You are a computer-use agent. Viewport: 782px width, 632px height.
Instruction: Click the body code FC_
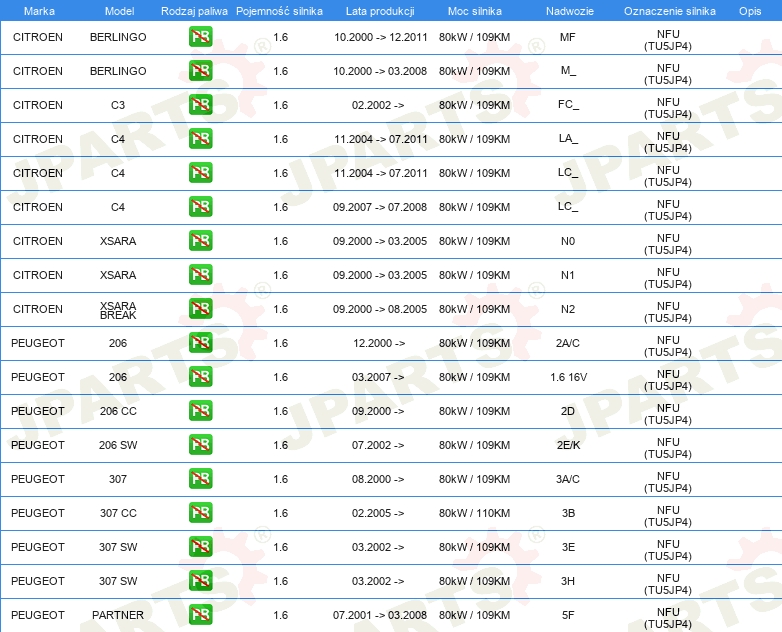[x=568, y=105]
